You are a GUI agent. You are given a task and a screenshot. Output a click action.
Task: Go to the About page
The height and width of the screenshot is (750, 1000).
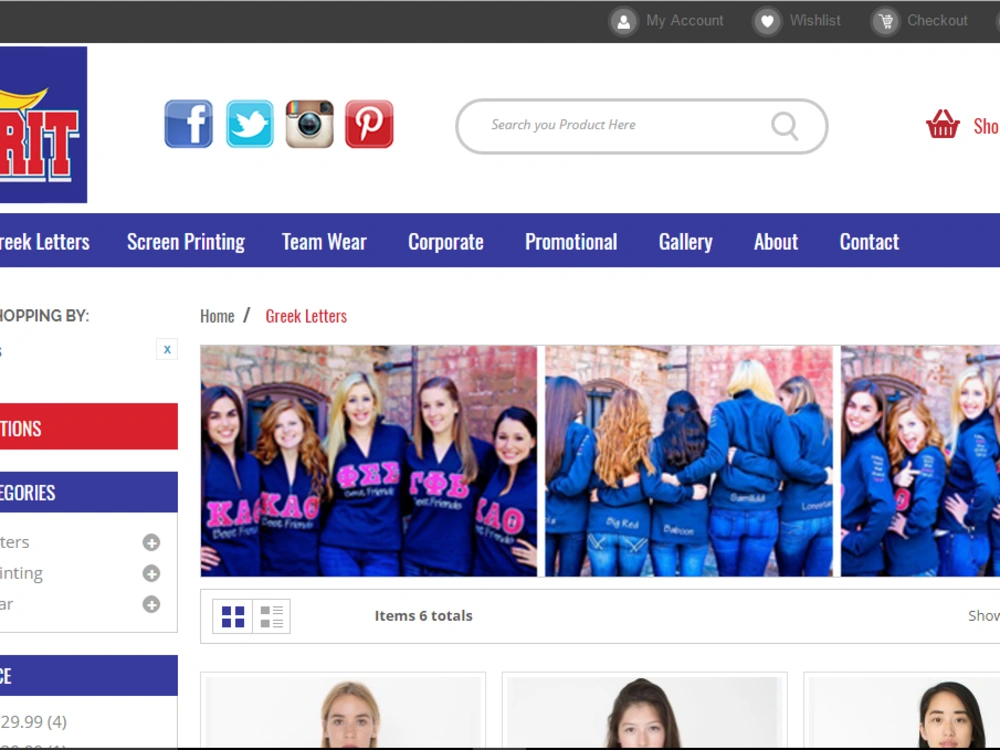point(776,242)
